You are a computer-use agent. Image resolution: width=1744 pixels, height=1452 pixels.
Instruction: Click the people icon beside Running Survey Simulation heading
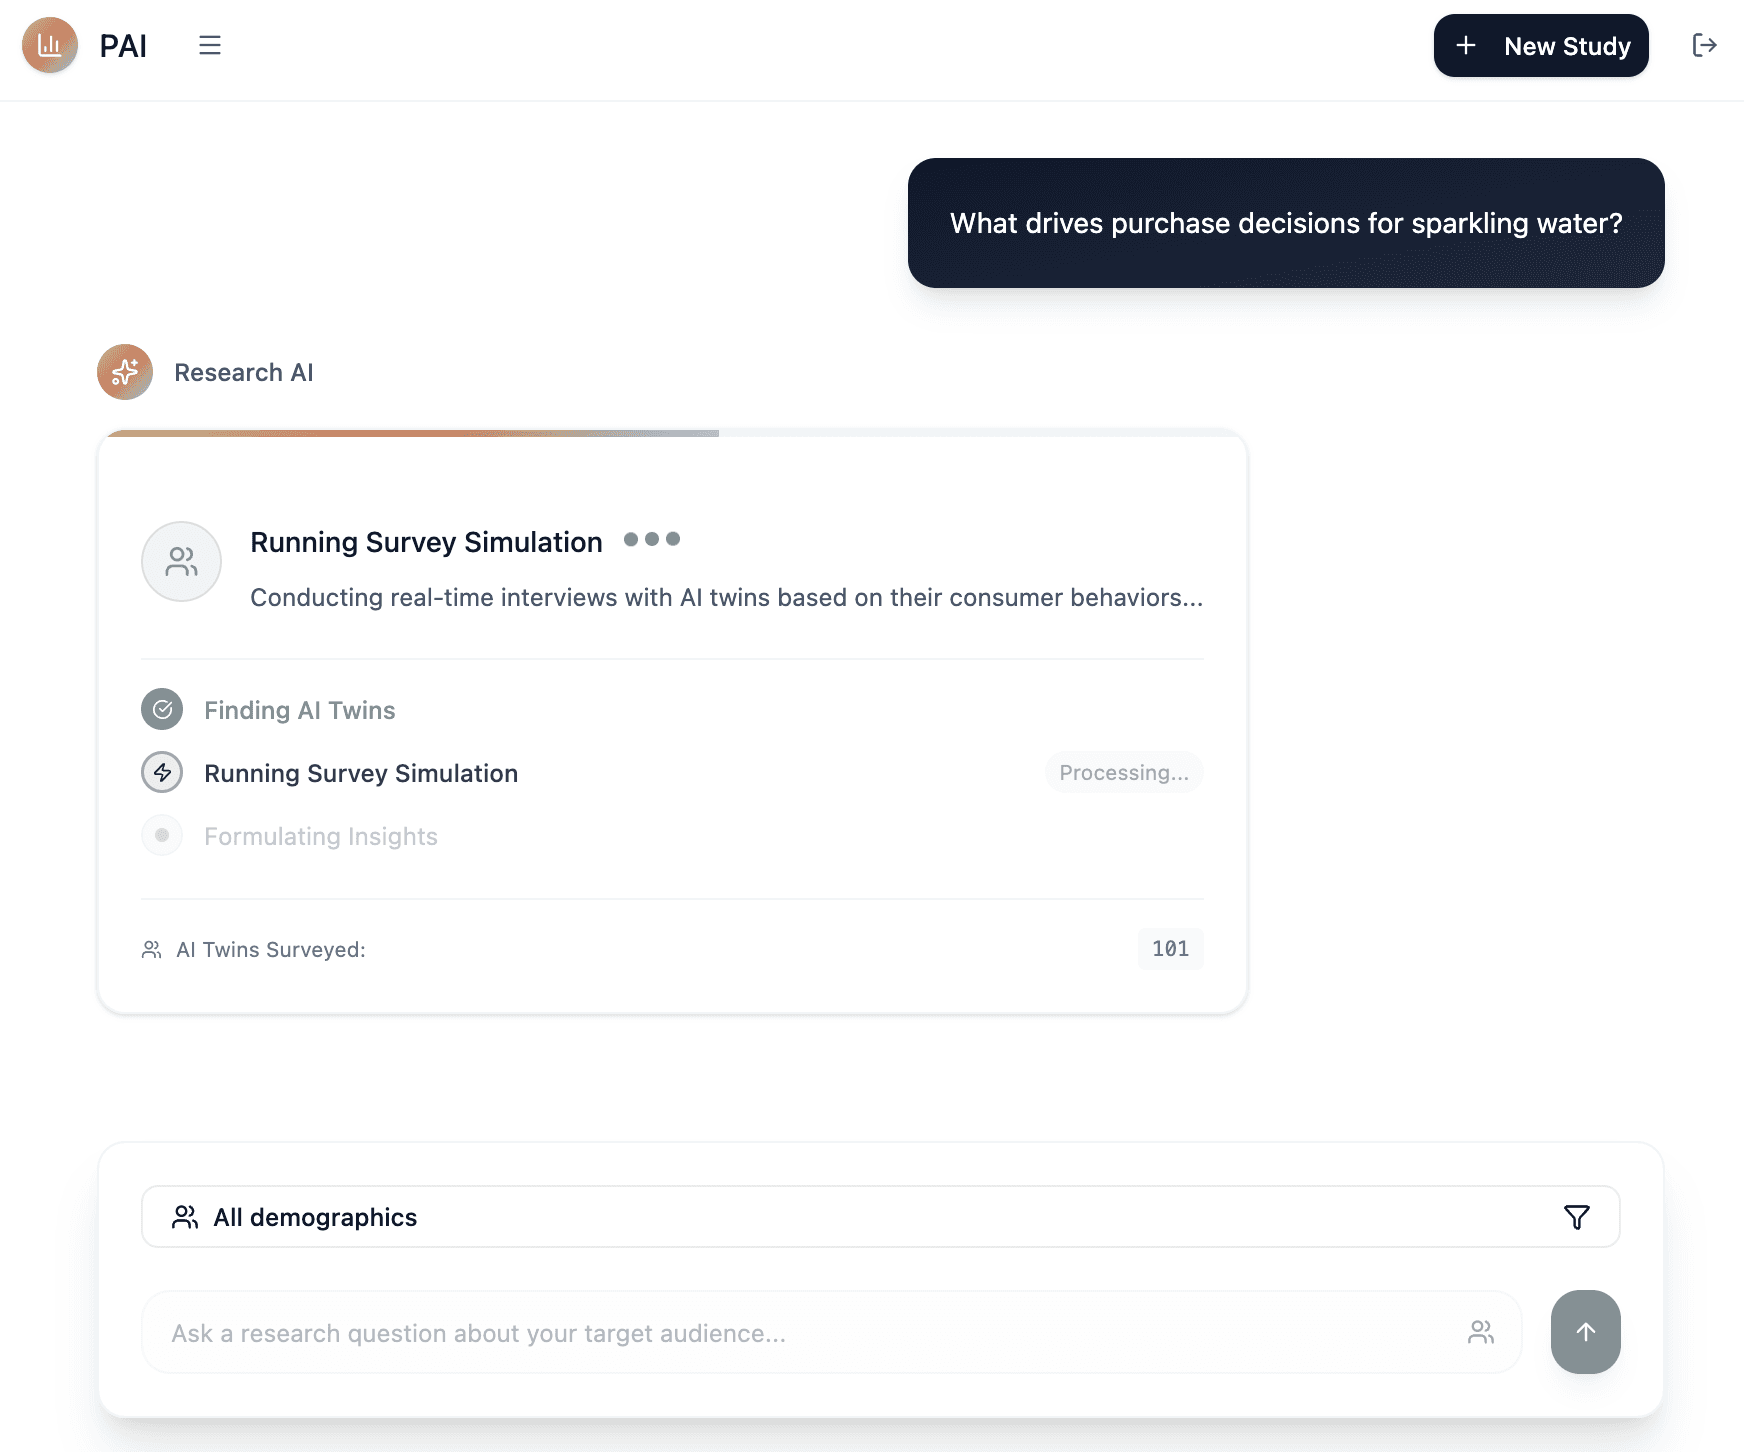[181, 561]
